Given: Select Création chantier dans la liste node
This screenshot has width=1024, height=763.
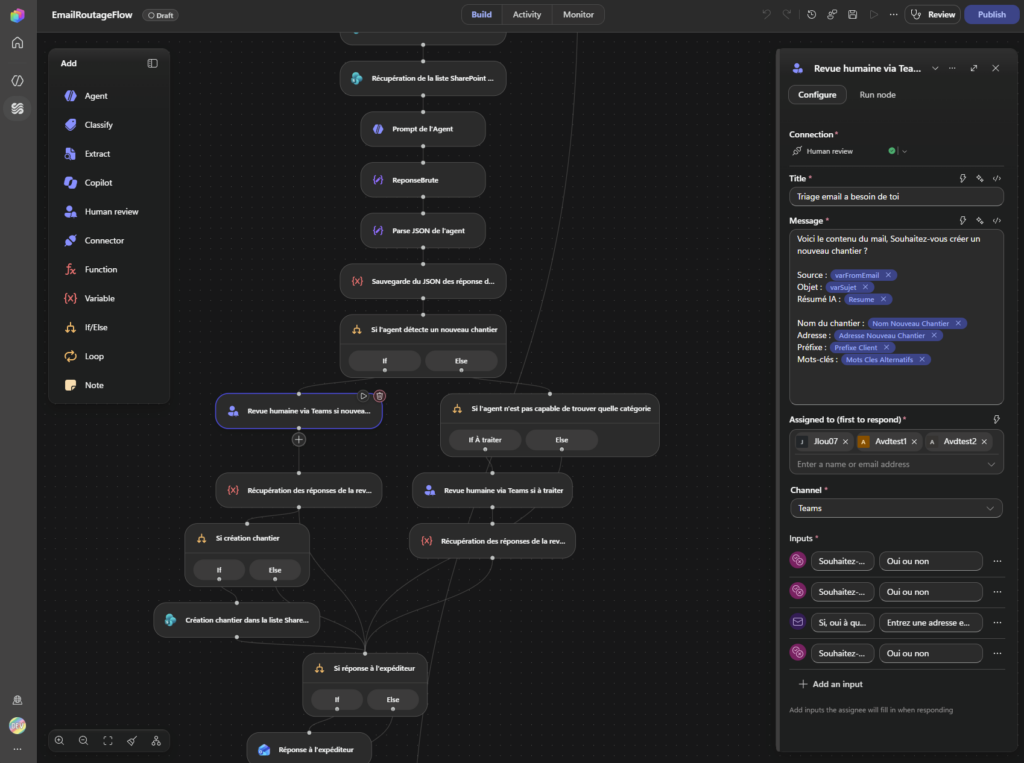Looking at the screenshot, I should [237, 620].
